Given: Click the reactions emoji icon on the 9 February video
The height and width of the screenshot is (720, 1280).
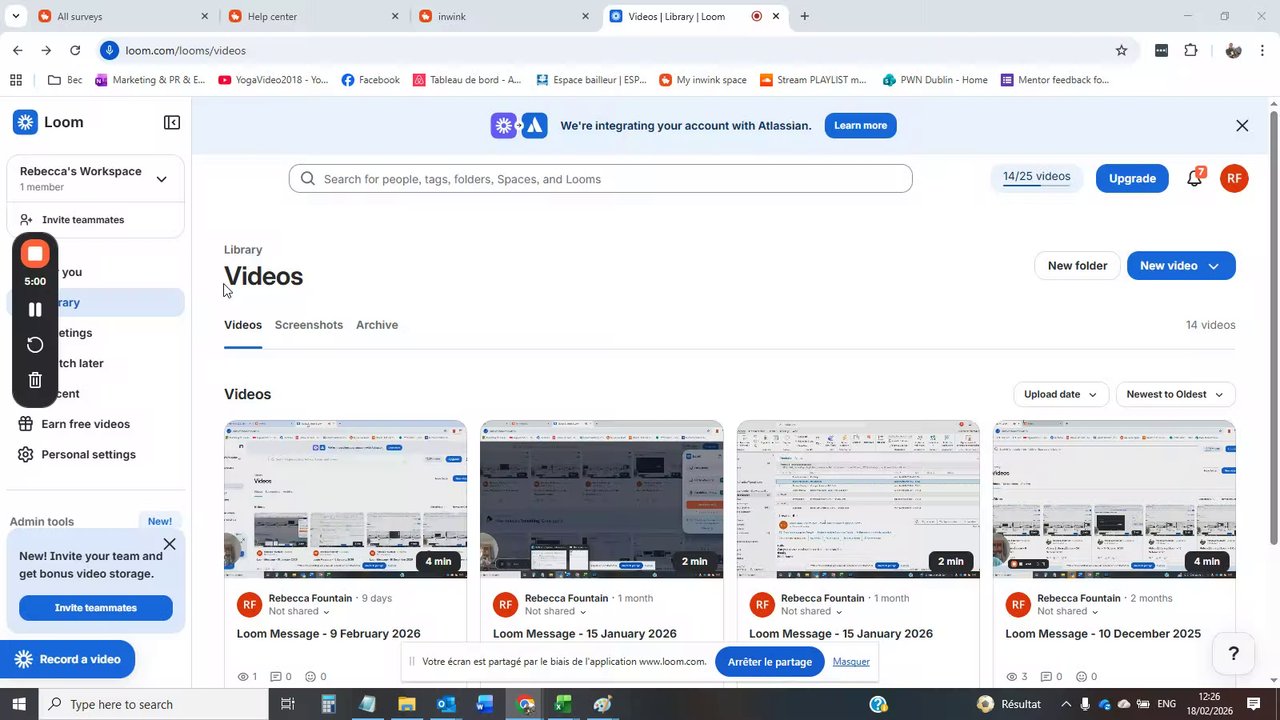Looking at the screenshot, I should 310,677.
